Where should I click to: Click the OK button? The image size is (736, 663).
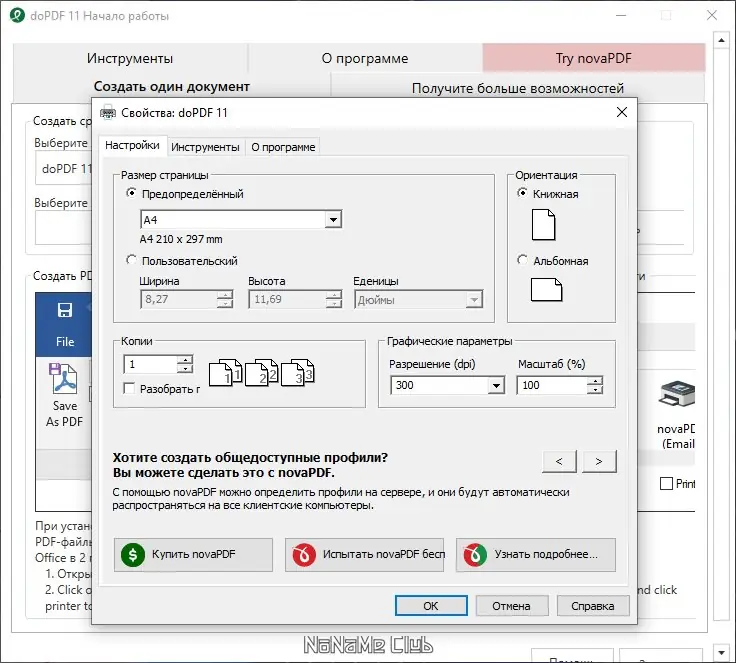pyautogui.click(x=431, y=606)
